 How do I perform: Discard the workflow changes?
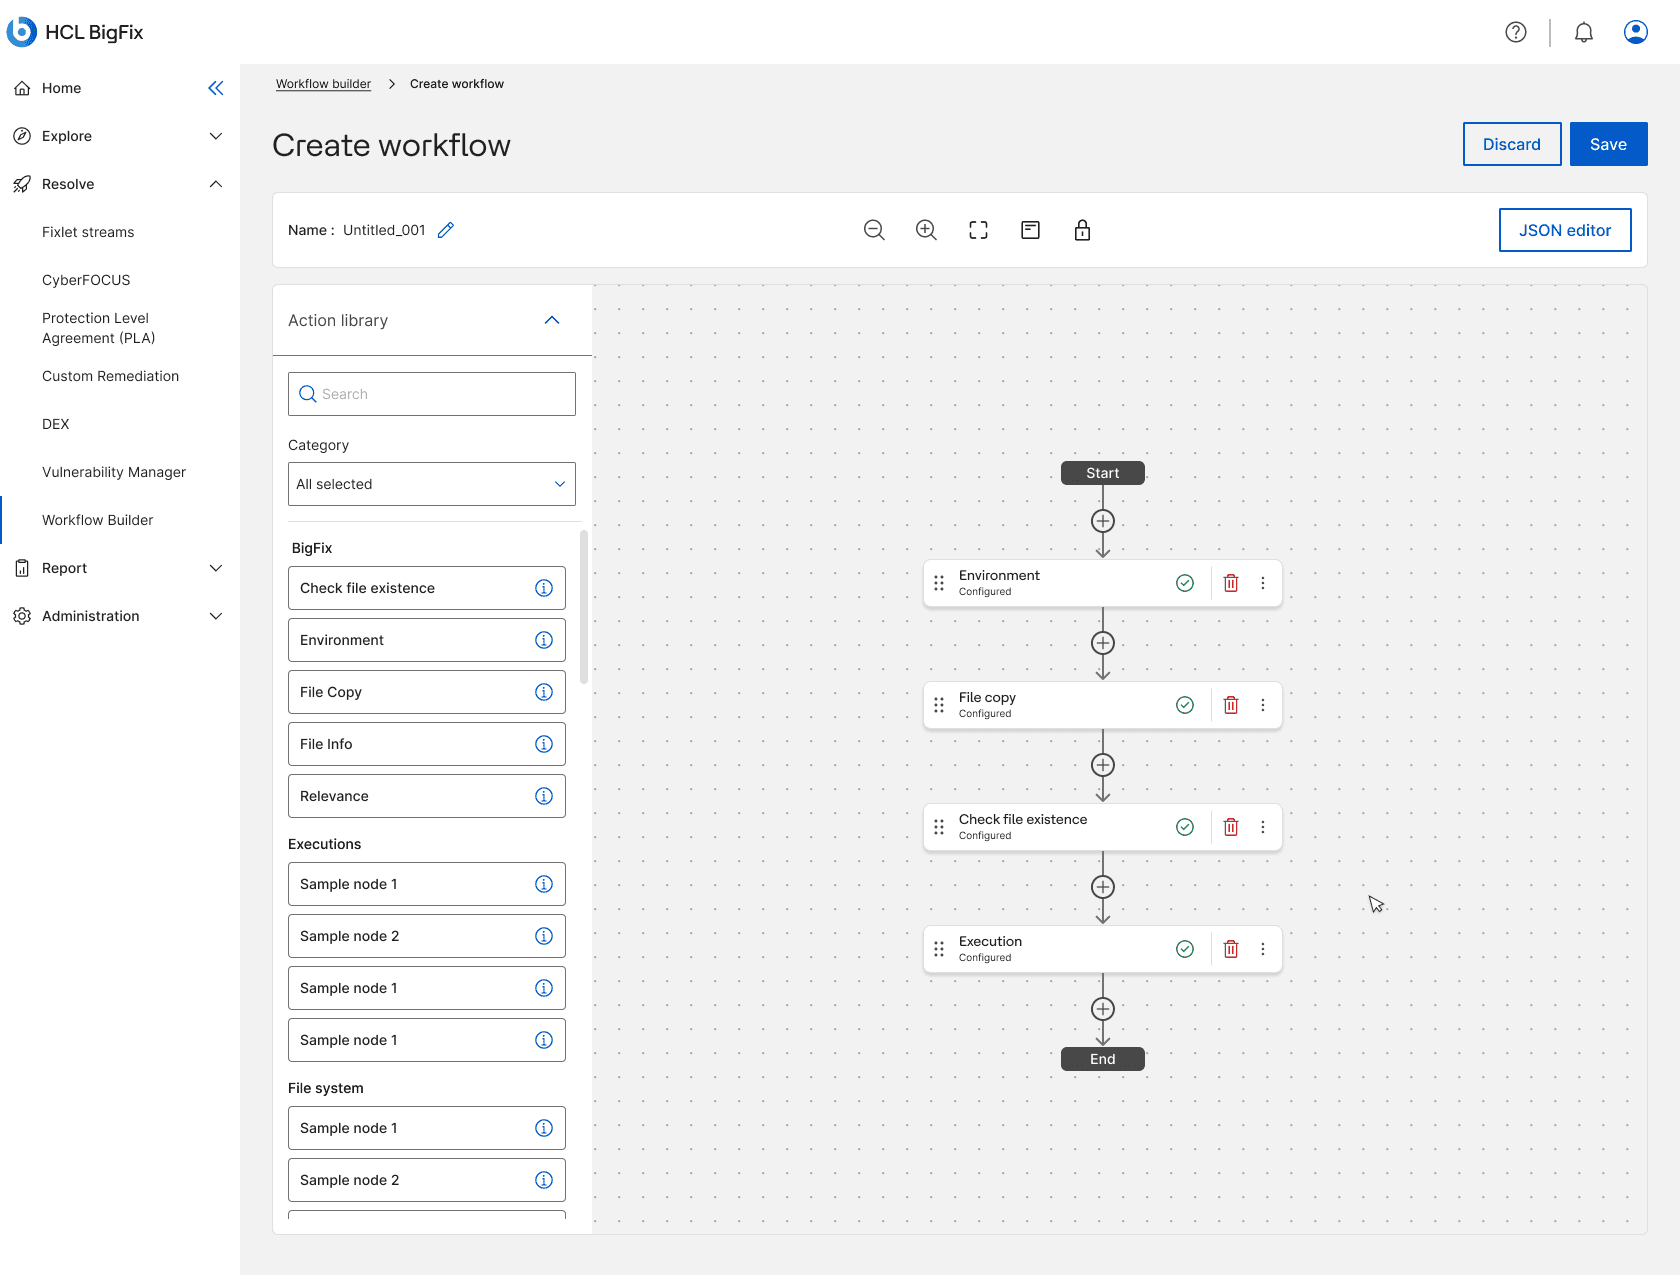click(x=1512, y=144)
